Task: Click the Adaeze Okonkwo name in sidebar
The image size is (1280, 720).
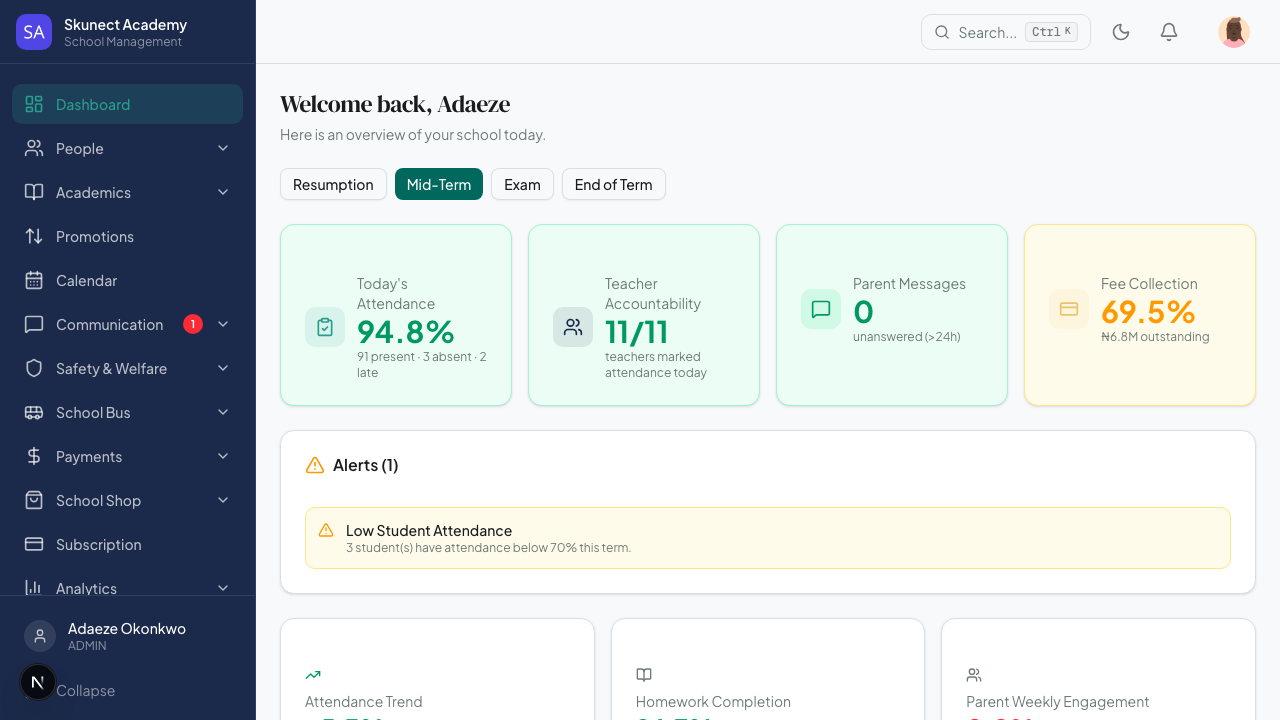Action: pyautogui.click(x=127, y=629)
